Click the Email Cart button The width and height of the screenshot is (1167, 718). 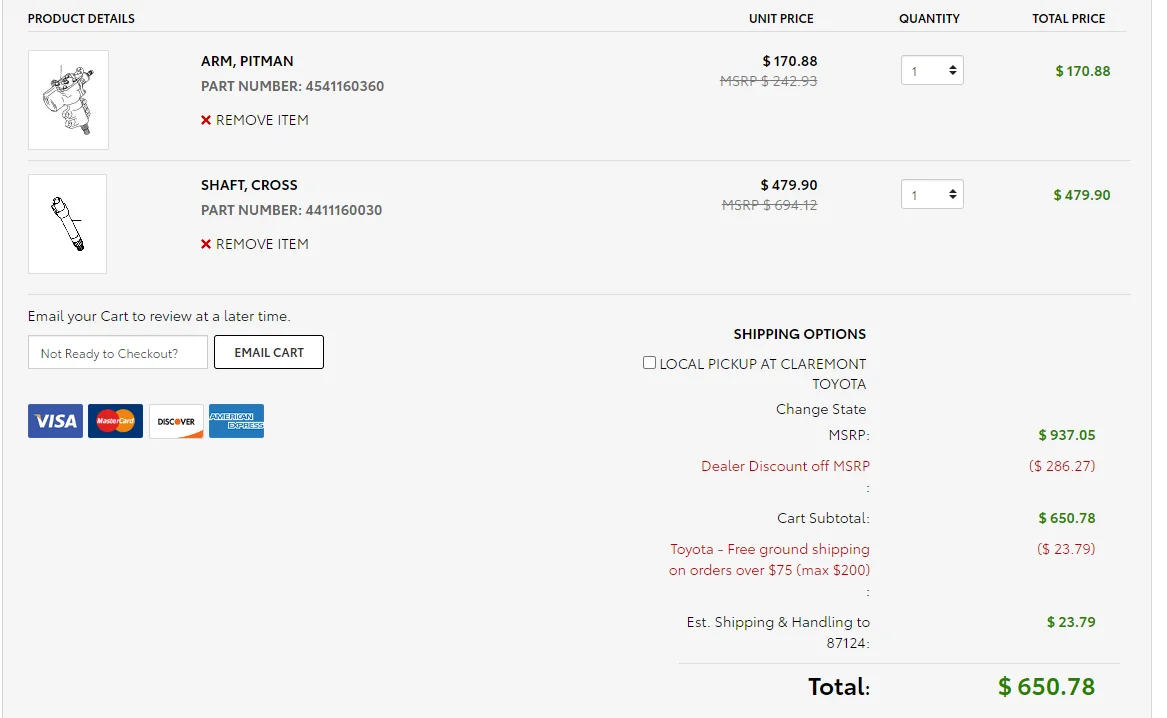coord(269,352)
